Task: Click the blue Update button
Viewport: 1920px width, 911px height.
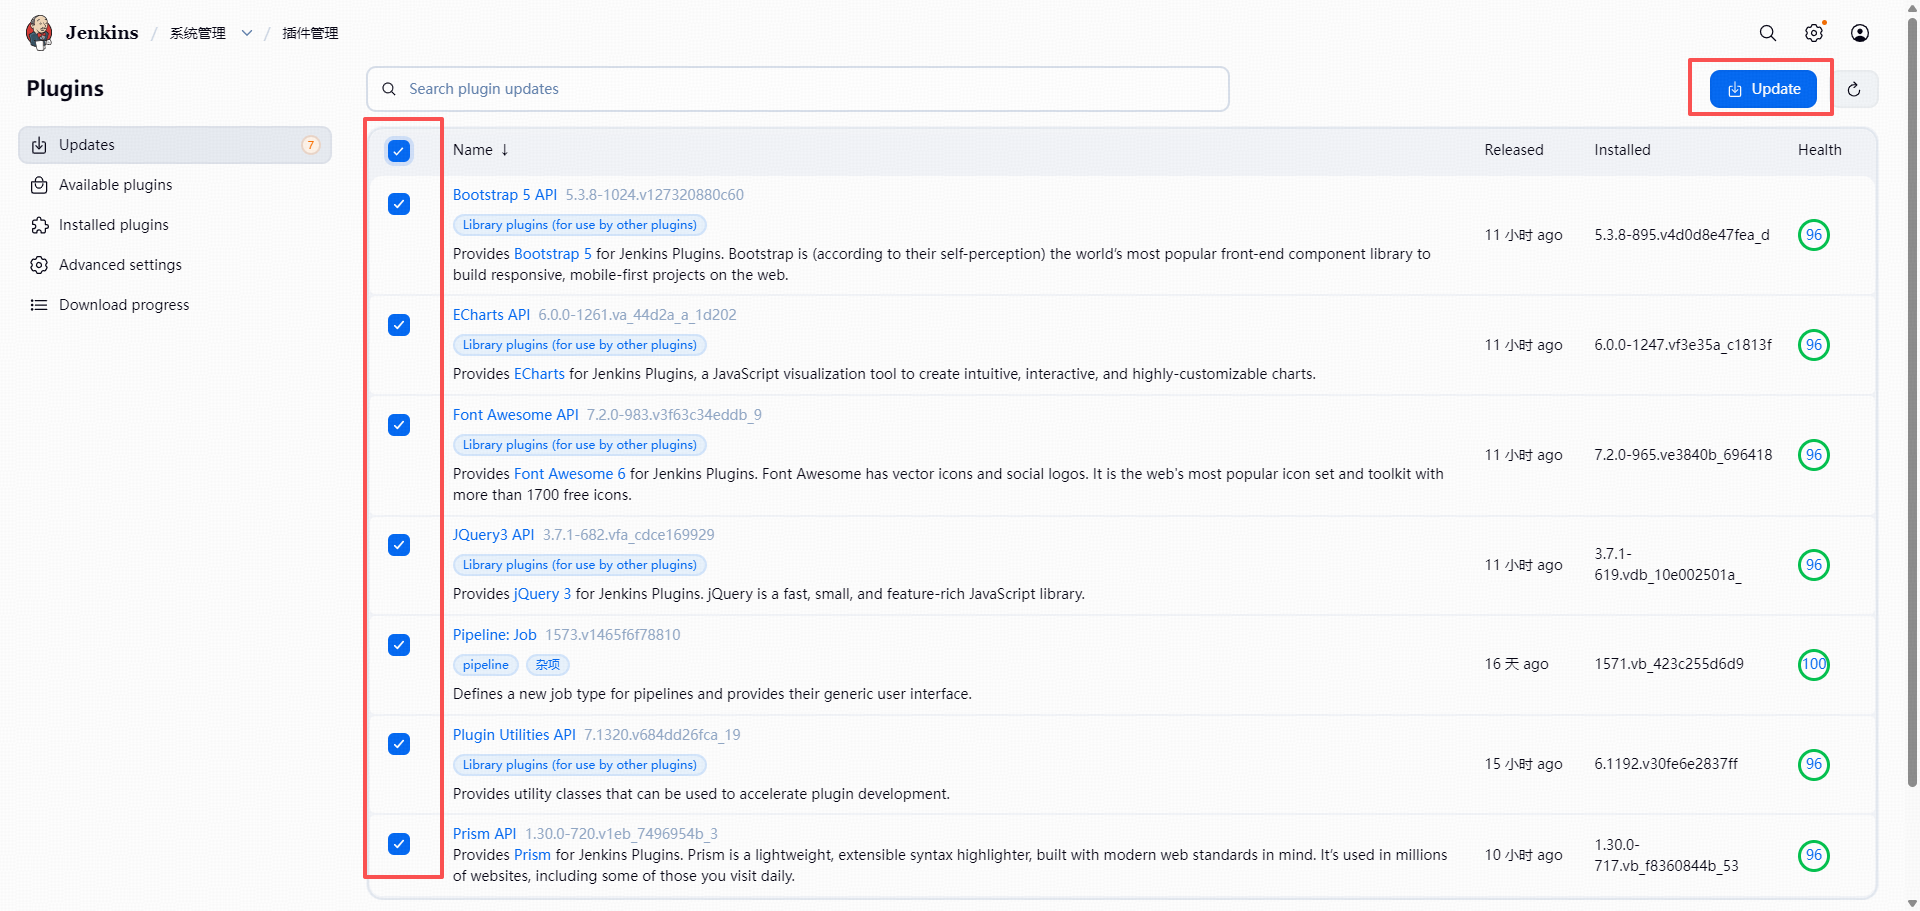Action: pyautogui.click(x=1763, y=89)
